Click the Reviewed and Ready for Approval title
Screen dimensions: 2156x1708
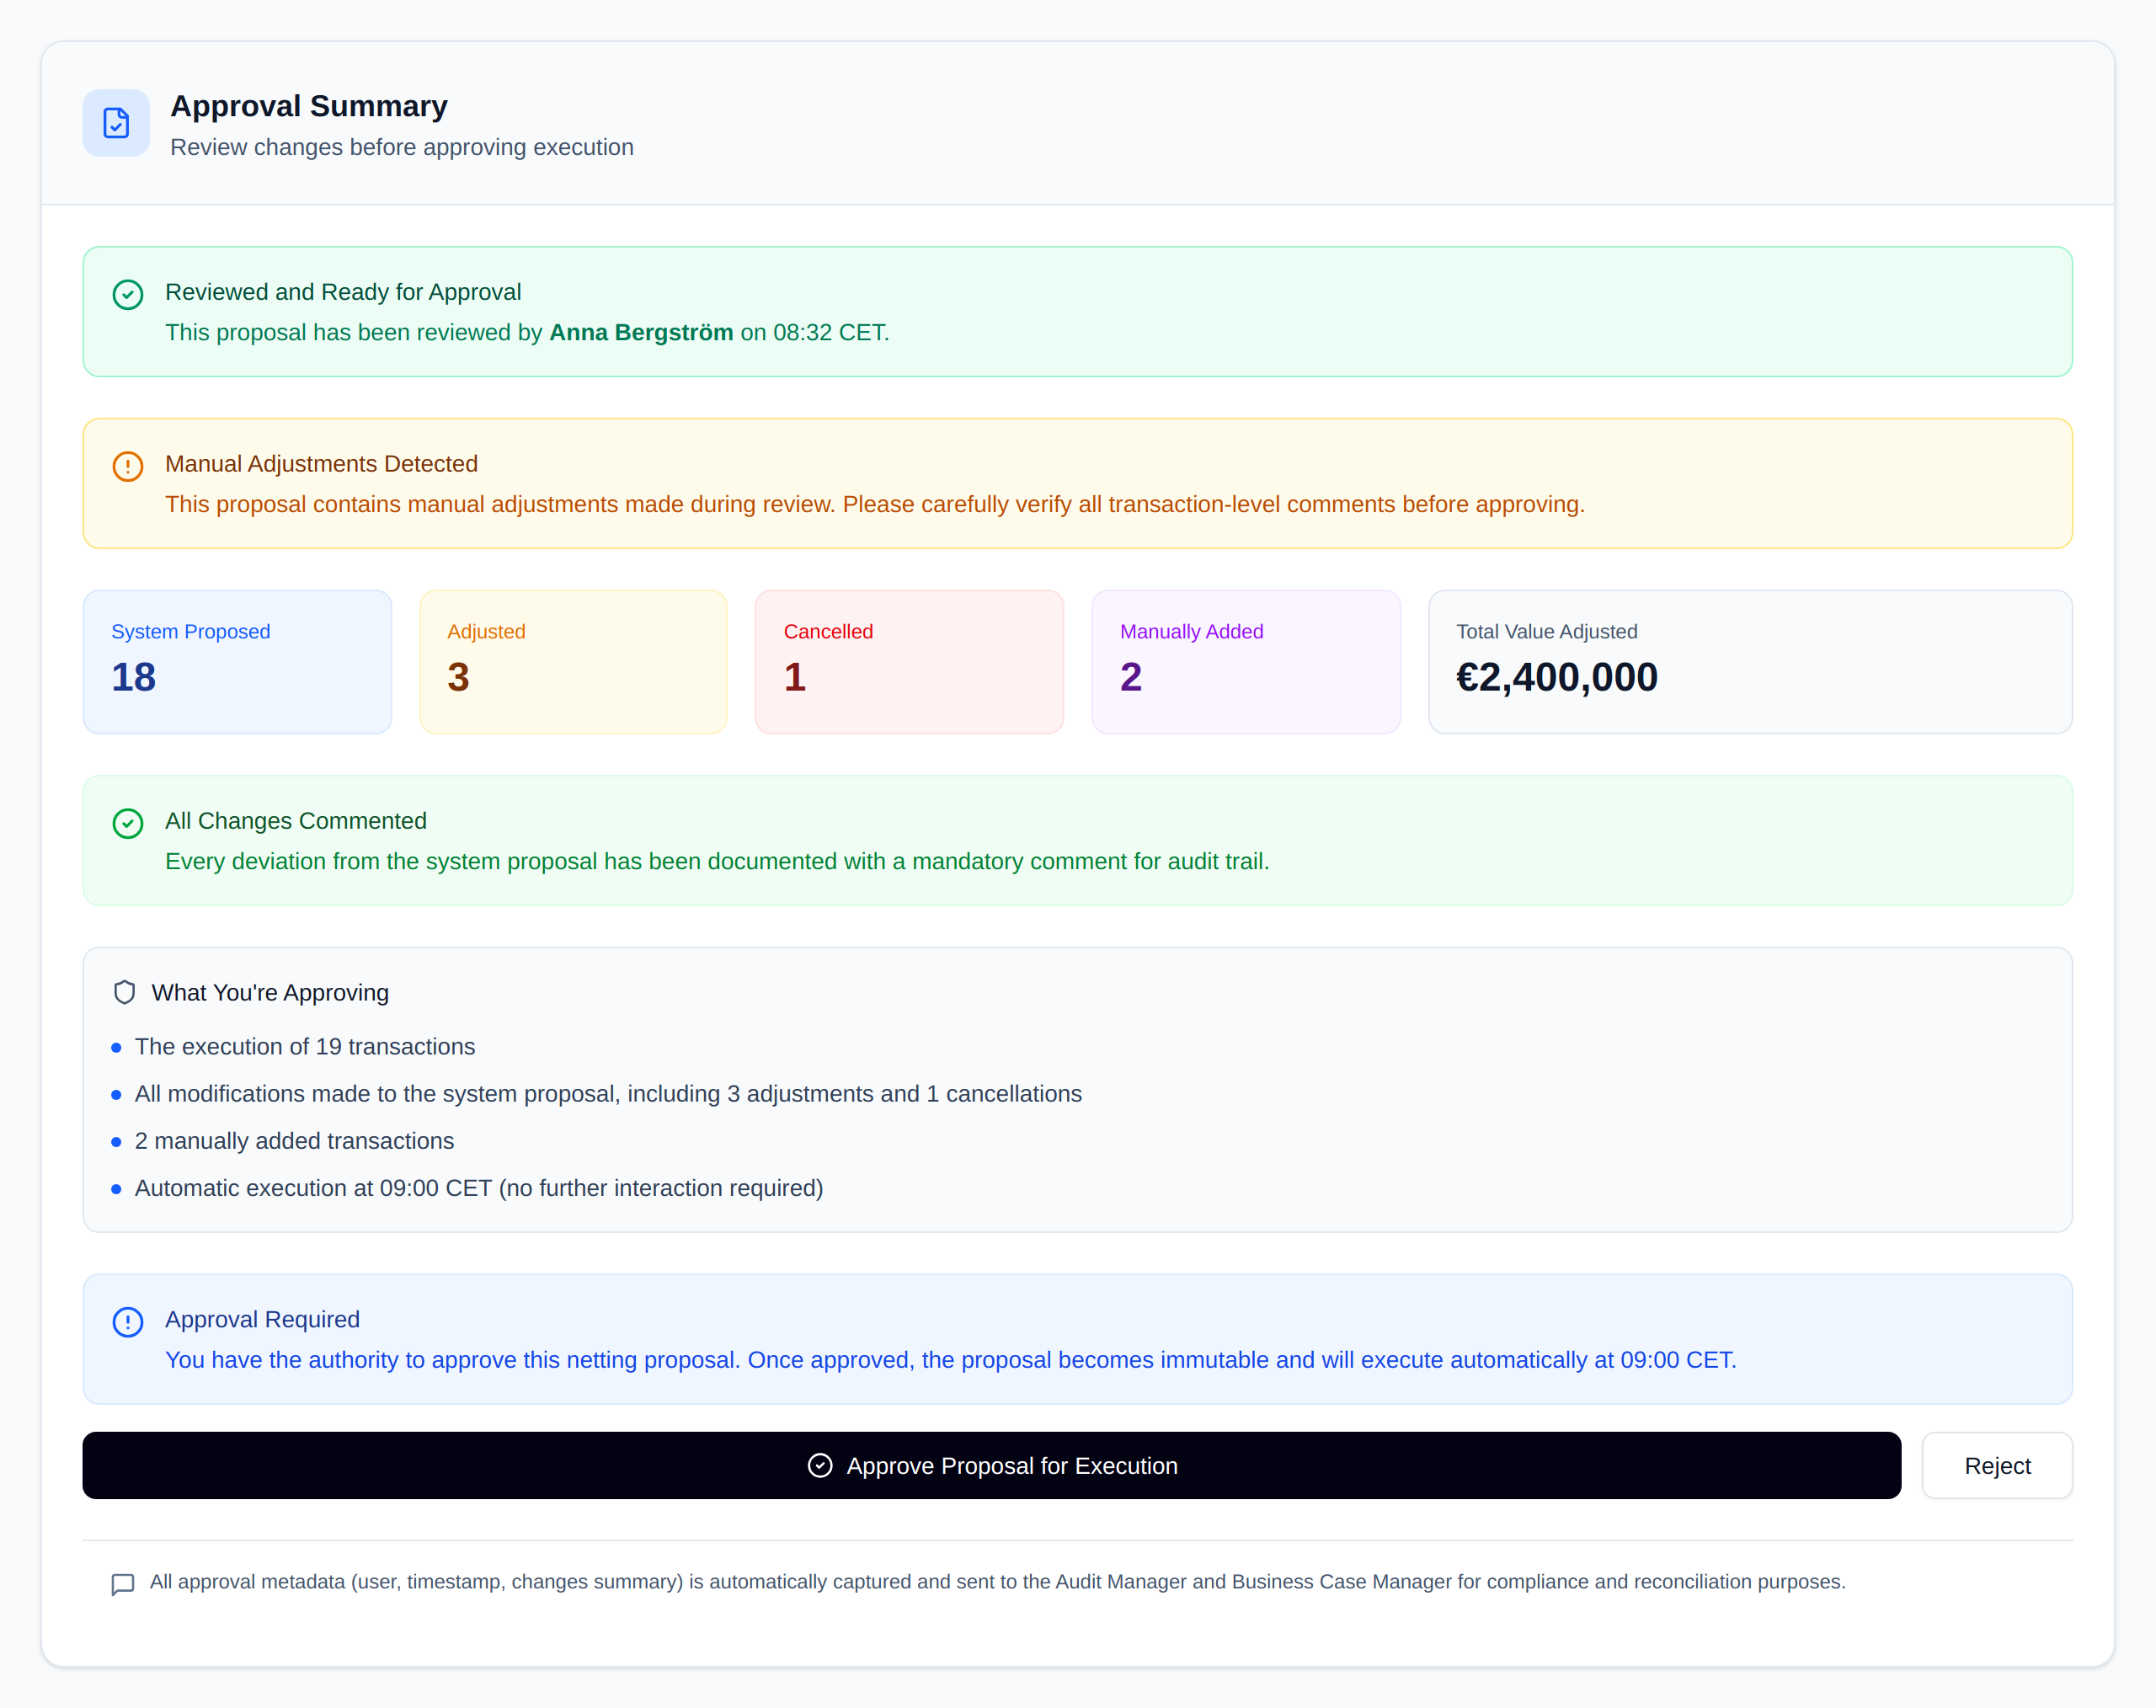pyautogui.click(x=343, y=292)
